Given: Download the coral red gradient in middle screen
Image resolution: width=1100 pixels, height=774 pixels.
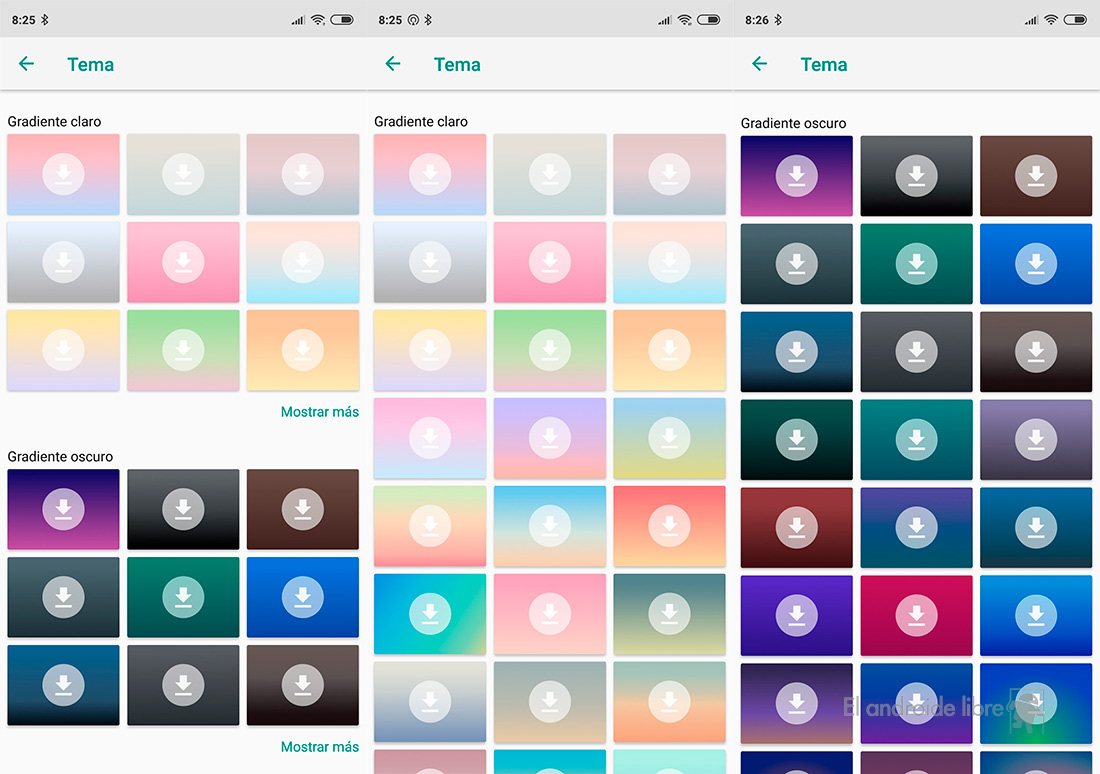Looking at the screenshot, I should click(669, 526).
